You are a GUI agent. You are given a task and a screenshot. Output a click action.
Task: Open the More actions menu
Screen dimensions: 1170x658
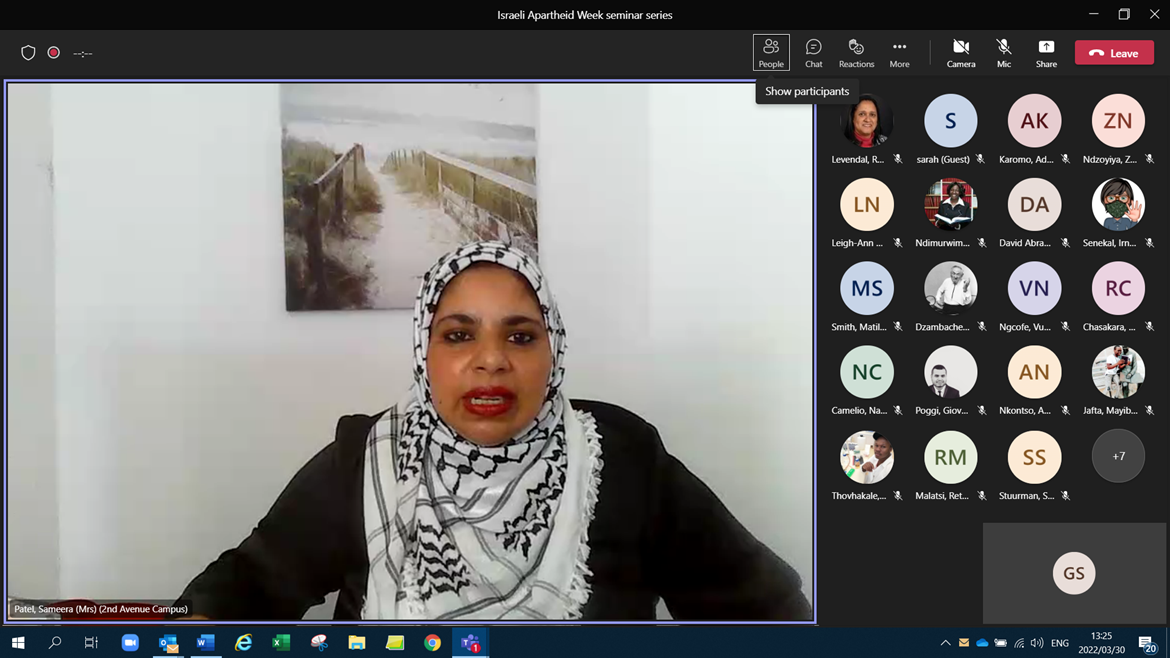(899, 53)
